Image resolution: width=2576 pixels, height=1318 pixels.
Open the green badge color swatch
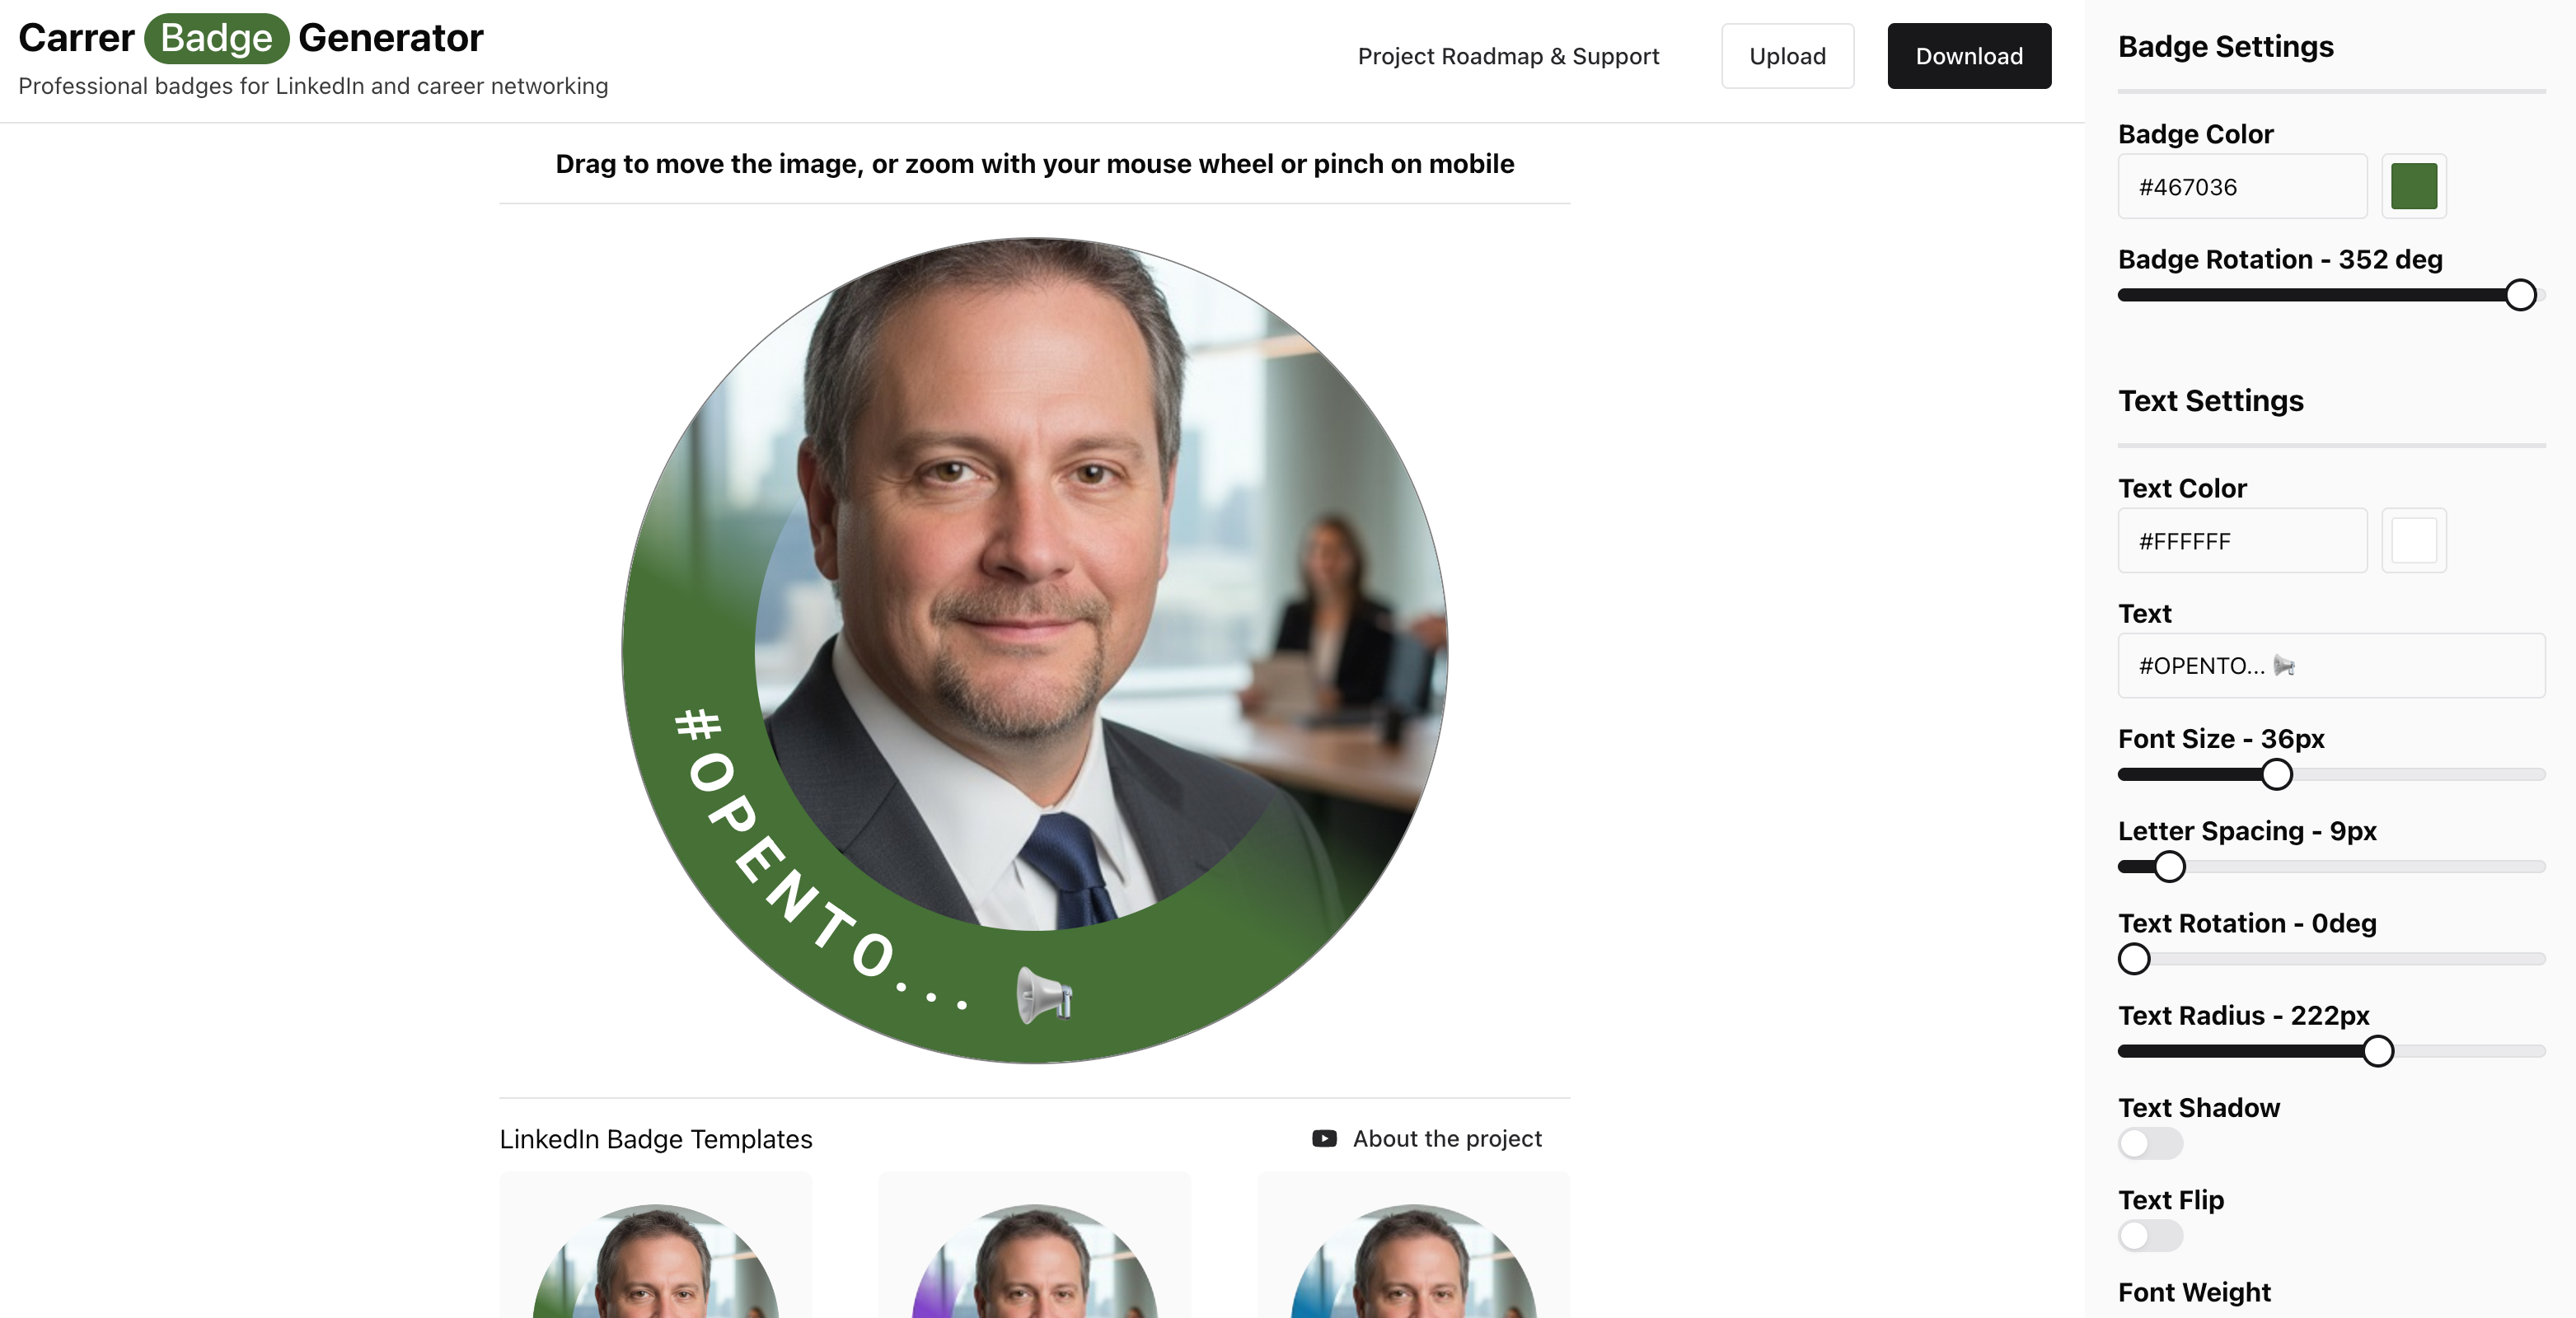2413,186
